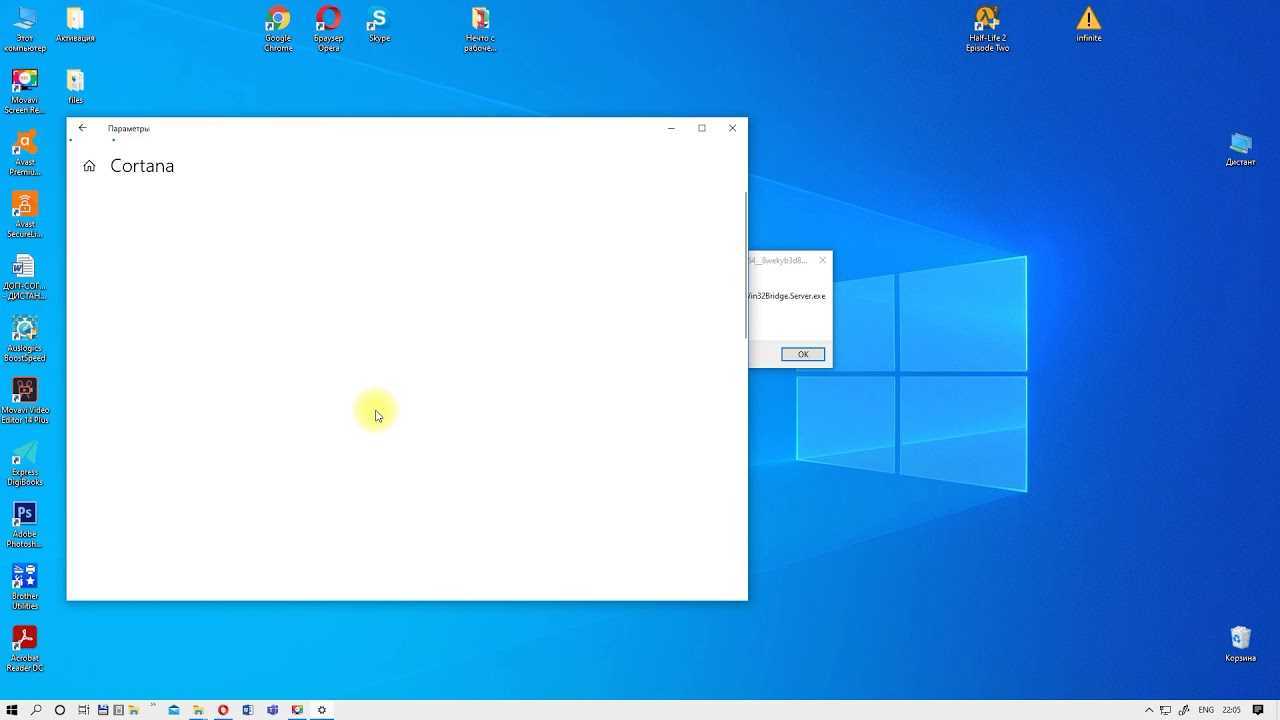This screenshot has width=1280, height=720.
Task: Close the Параметры window
Action: point(732,128)
